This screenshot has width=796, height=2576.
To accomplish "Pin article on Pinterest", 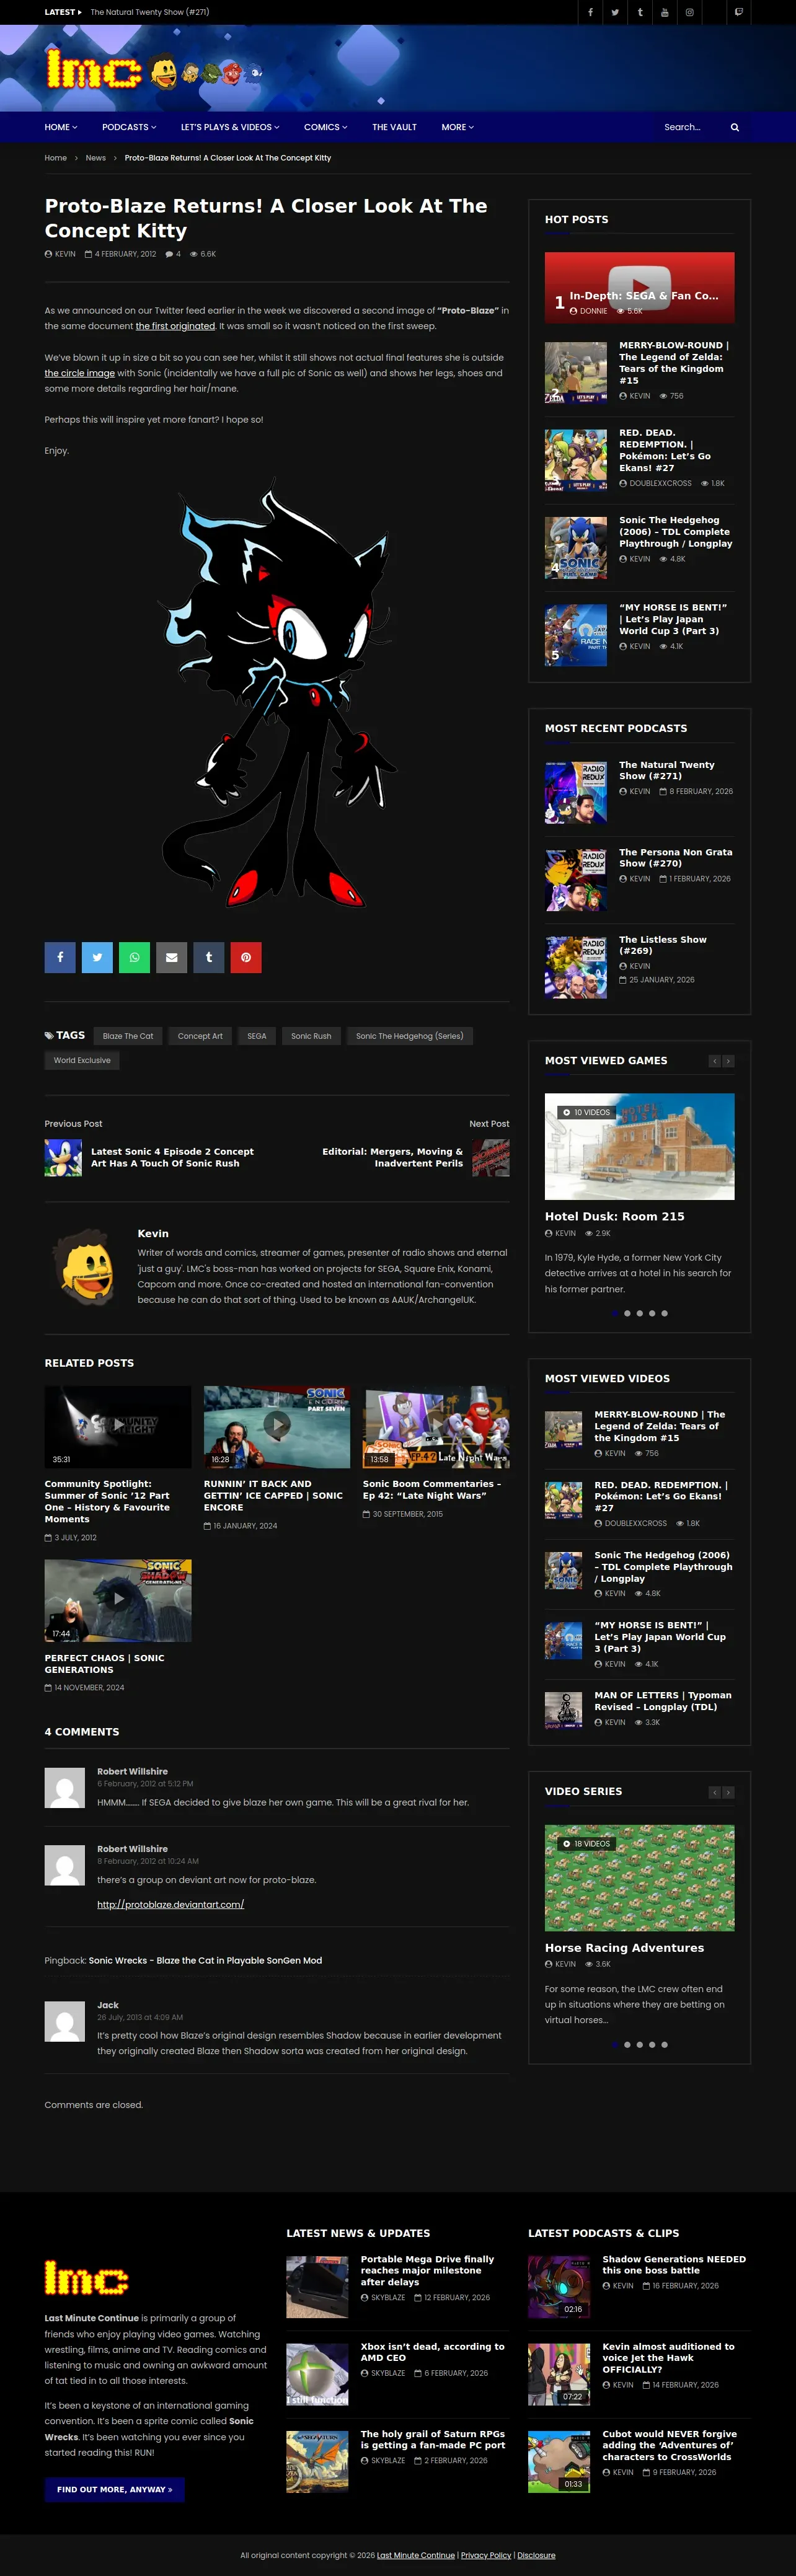I will click(x=246, y=957).
